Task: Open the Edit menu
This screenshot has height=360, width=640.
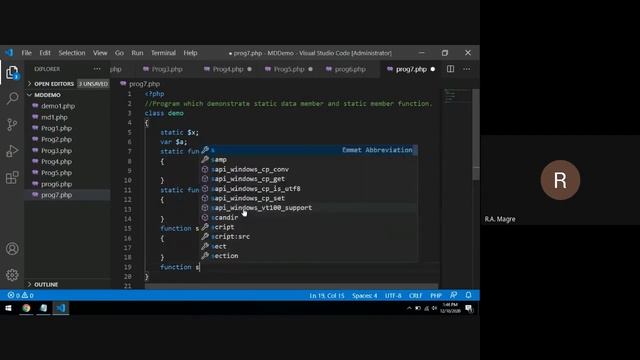Action: 45,53
